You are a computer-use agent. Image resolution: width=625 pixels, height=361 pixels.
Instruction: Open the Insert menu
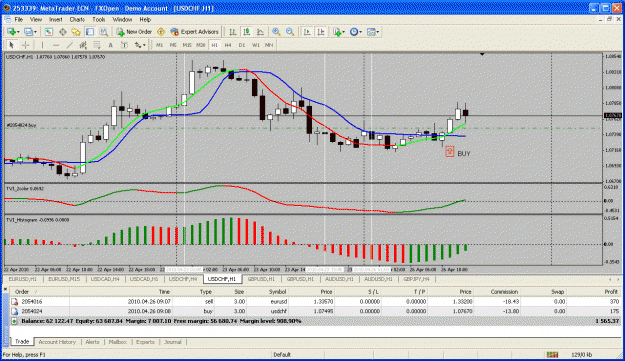coord(55,20)
